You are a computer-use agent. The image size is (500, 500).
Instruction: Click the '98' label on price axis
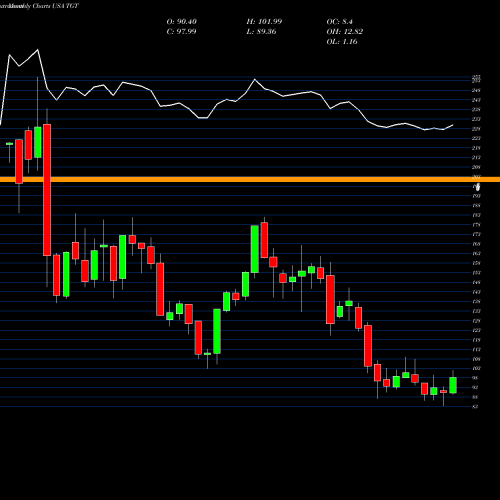click(x=475, y=378)
